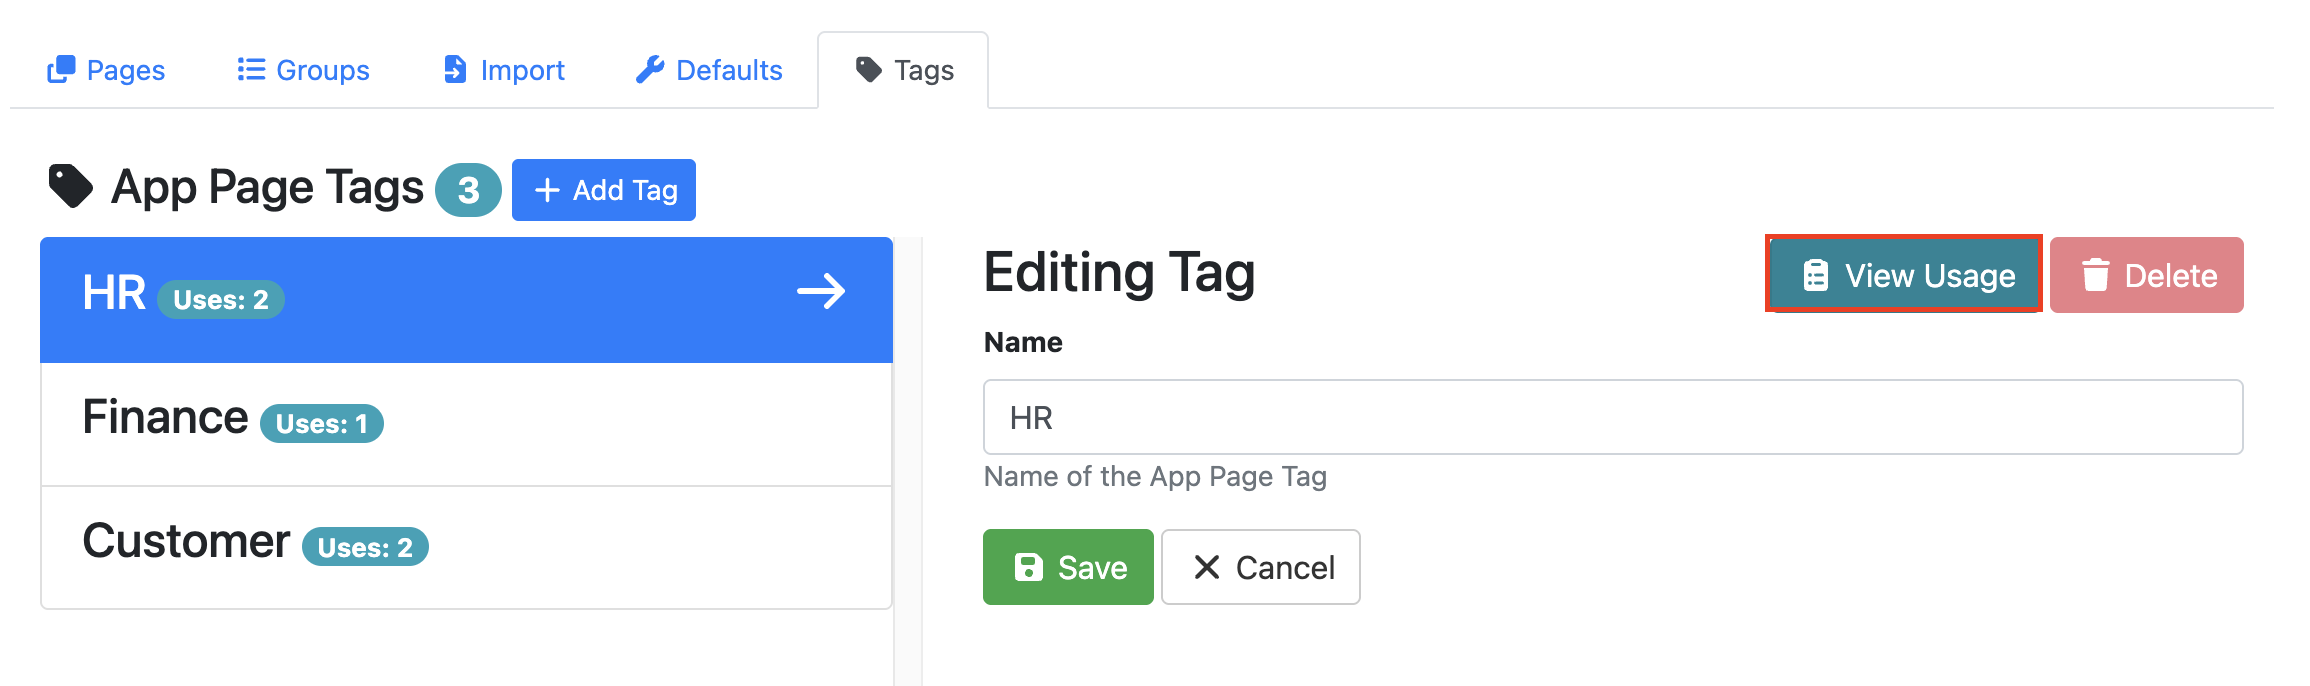Click the trash icon in Delete
Screen dimensions: 2310x686
coord(2096,275)
